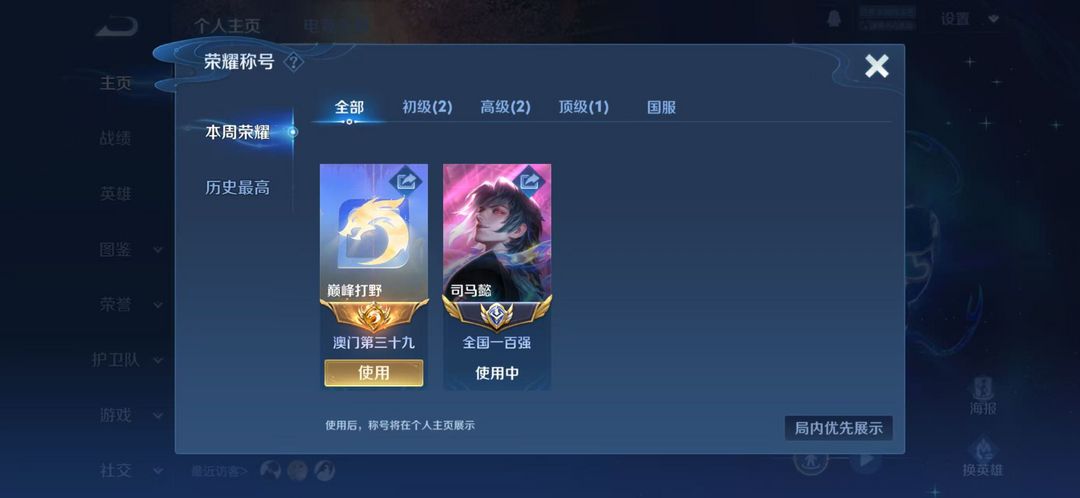This screenshot has width=1080, height=498.
Task: Select 本周荣耀 in the left sidebar
Action: coord(238,132)
